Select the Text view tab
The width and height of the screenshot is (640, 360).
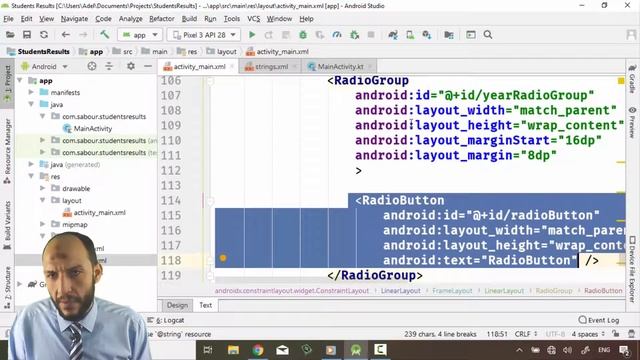point(206,305)
